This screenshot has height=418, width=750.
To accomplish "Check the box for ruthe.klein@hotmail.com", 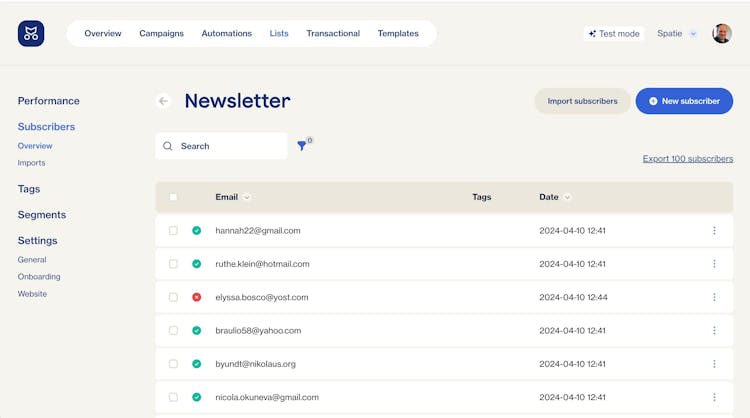I will coord(173,264).
